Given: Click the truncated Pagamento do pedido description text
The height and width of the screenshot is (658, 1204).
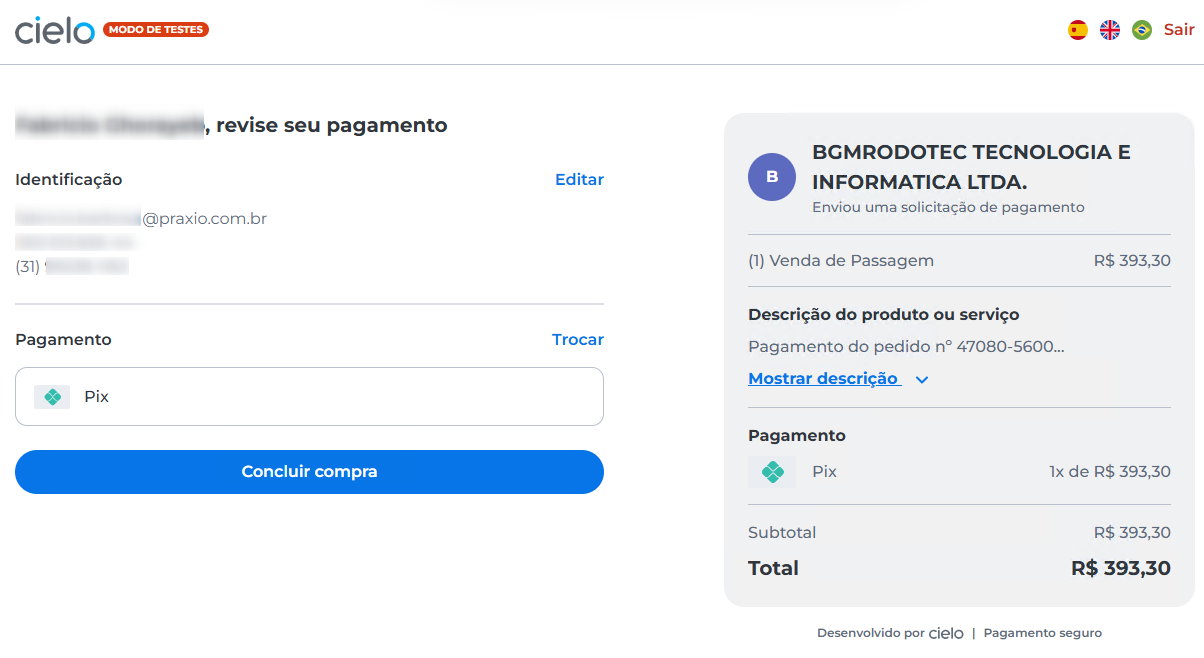Looking at the screenshot, I should tap(906, 347).
